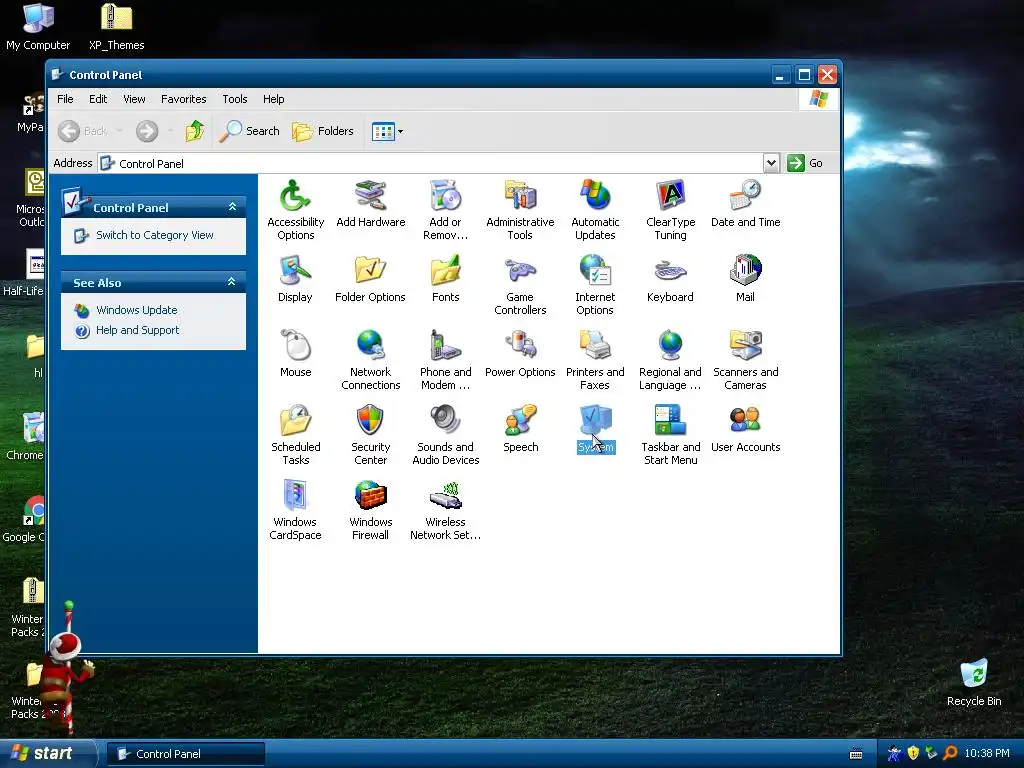Click the on-screen keyboard taskbar icon

tap(856, 754)
